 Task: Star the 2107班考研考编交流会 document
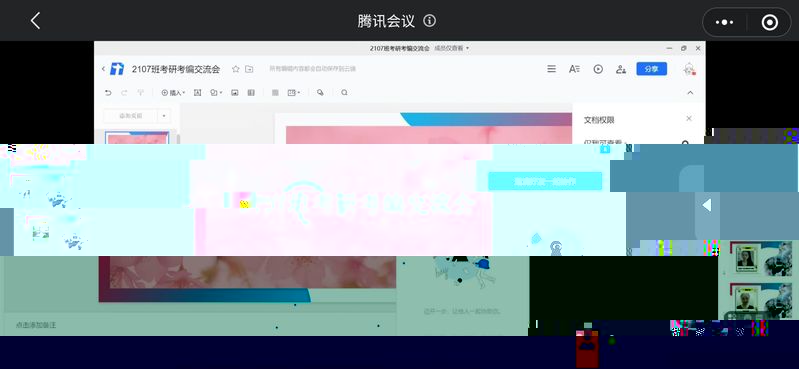point(235,69)
